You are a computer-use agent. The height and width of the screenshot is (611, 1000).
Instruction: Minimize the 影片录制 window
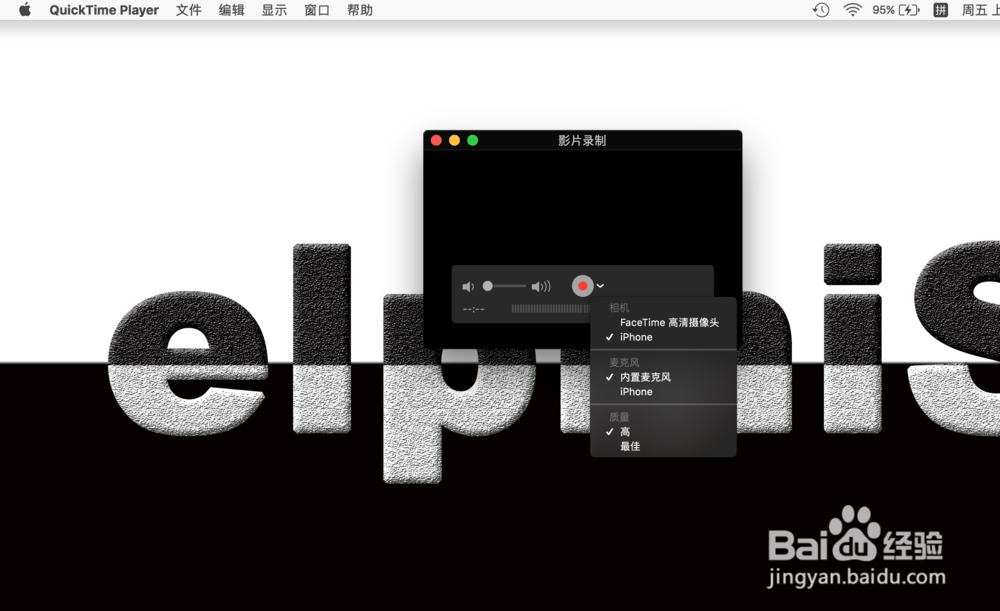coord(454,140)
